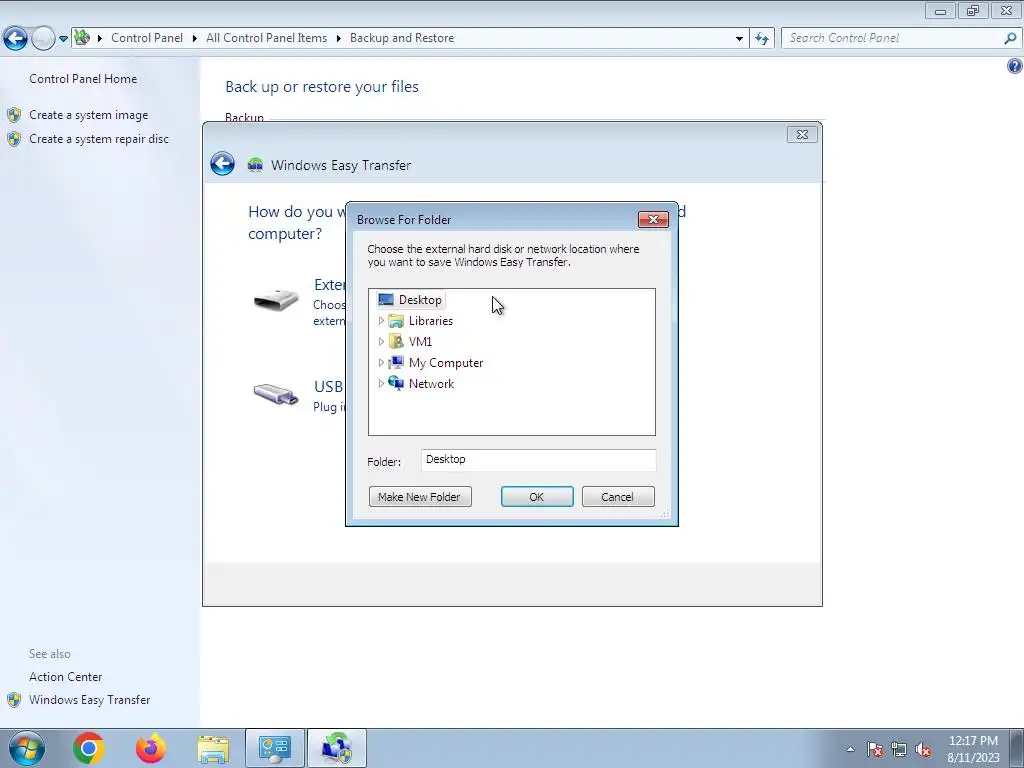Expand the Network tree node
Image resolution: width=1024 pixels, height=768 pixels.
pyautogui.click(x=381, y=383)
